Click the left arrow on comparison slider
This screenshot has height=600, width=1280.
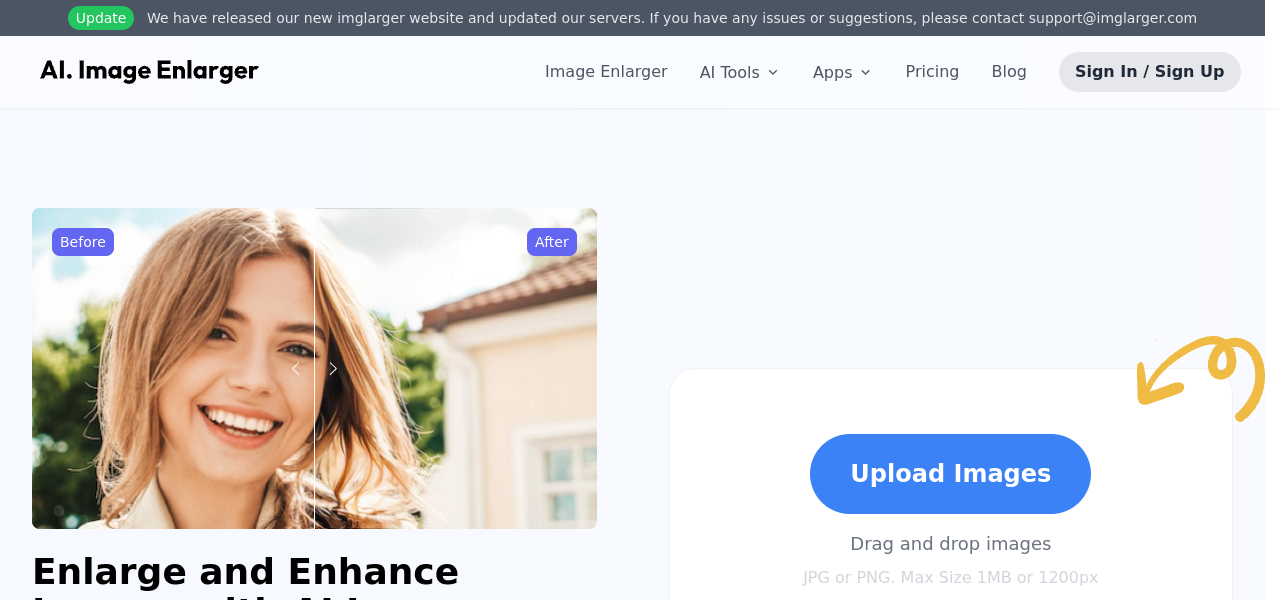coord(296,369)
